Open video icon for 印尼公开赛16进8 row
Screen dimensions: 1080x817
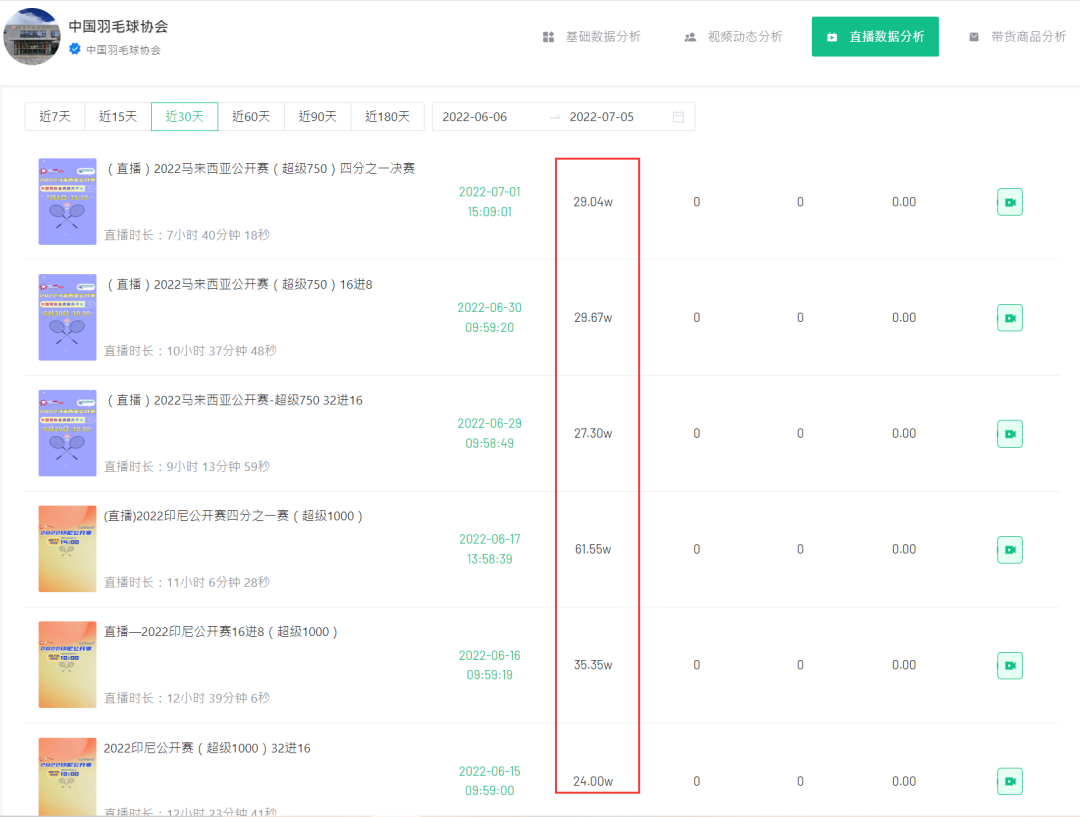click(1009, 665)
